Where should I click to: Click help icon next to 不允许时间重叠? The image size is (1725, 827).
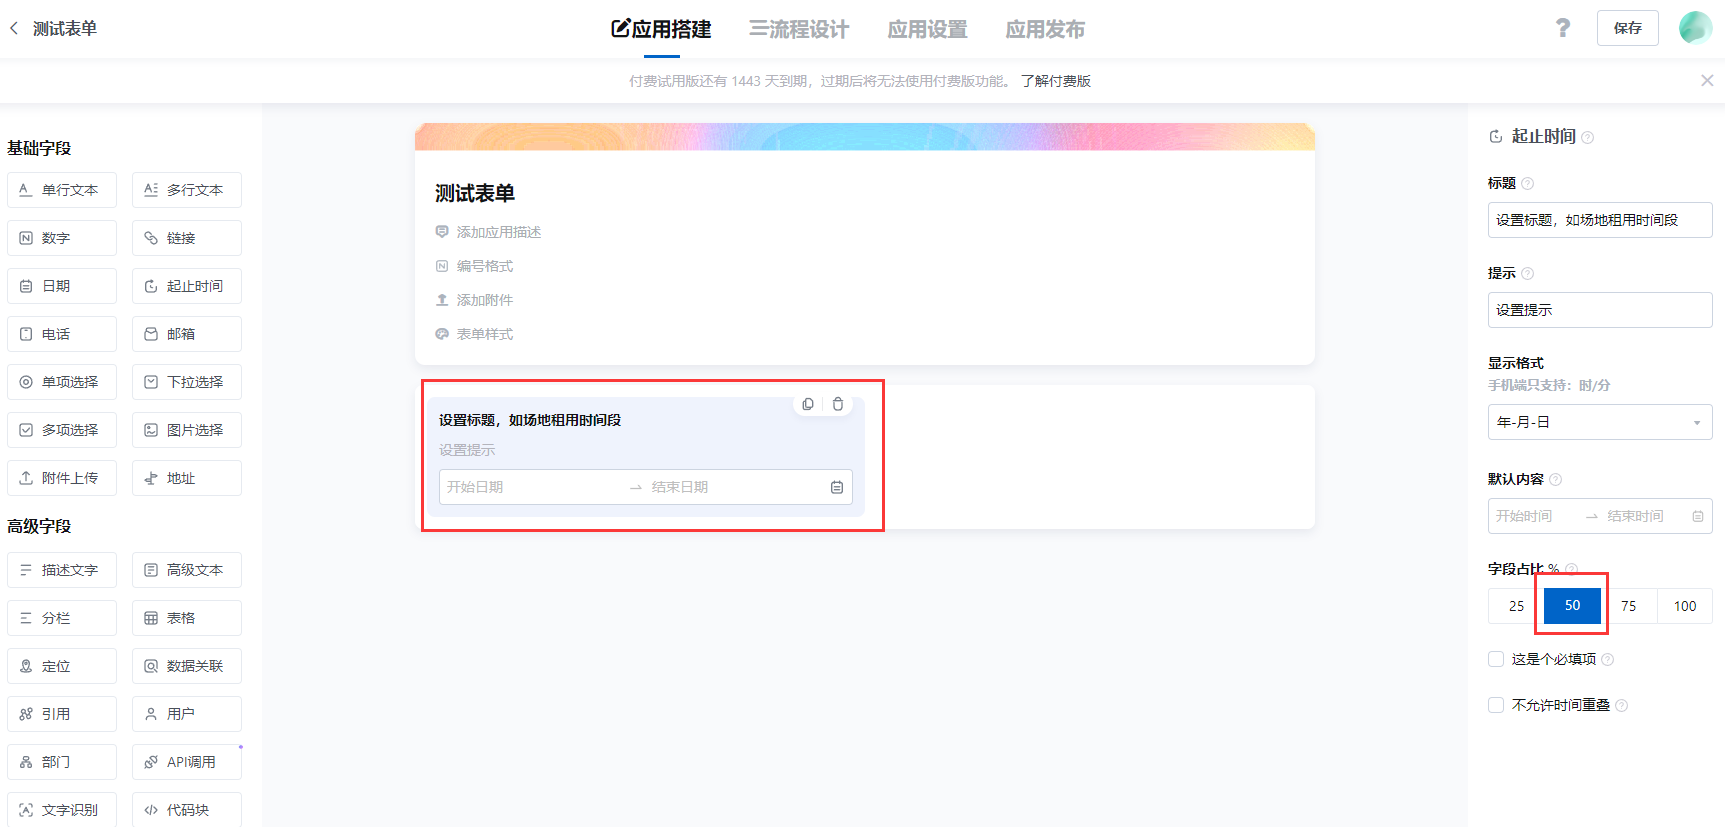pyautogui.click(x=1622, y=706)
